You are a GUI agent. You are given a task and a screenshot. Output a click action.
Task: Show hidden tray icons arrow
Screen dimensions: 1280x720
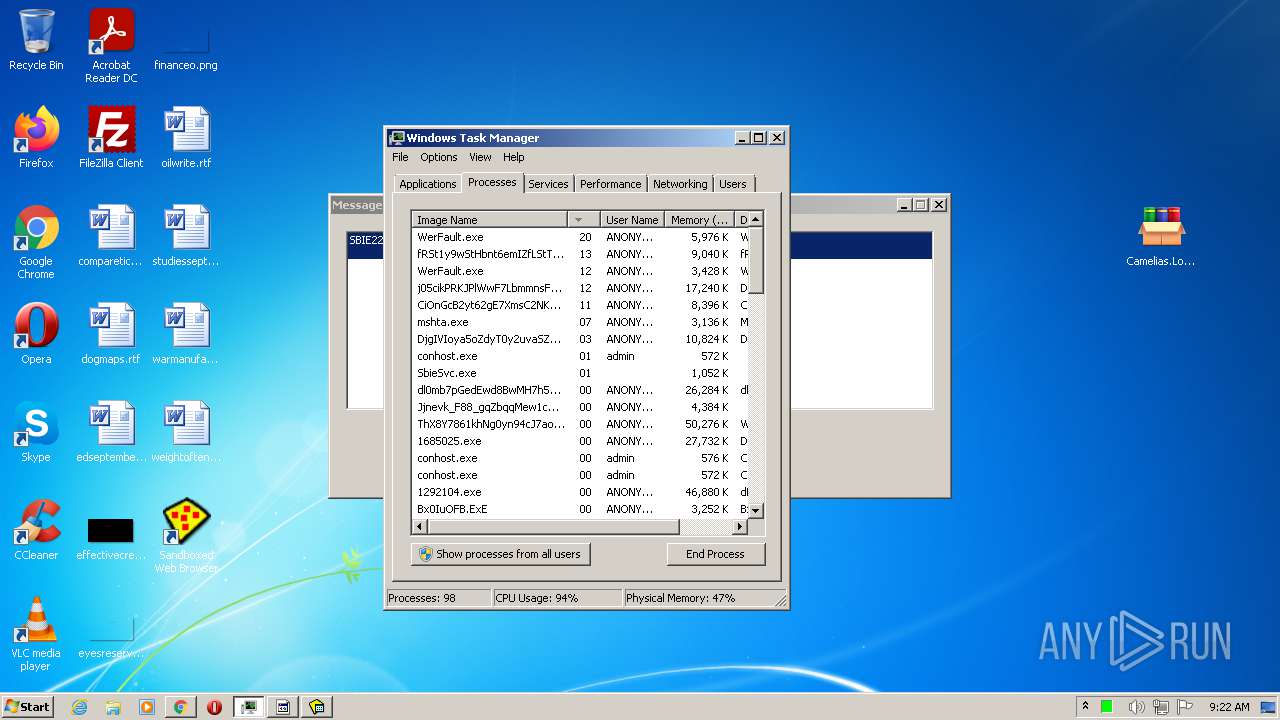tap(1085, 707)
